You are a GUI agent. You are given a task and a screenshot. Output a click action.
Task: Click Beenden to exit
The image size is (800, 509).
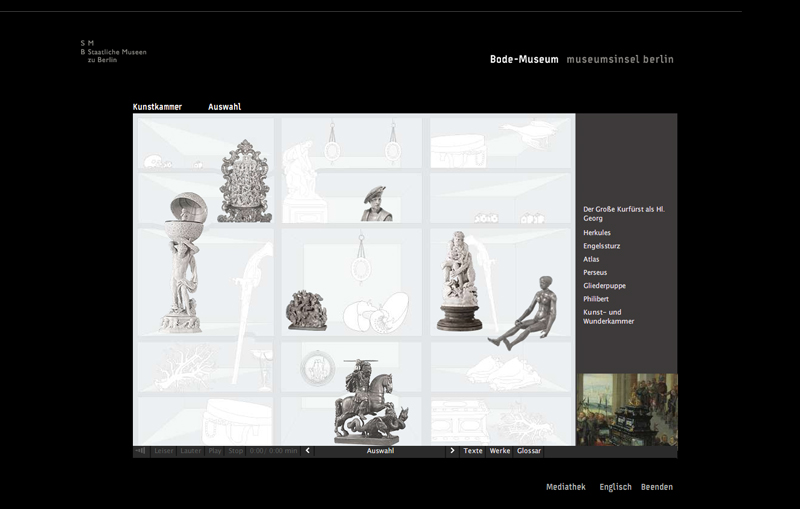point(657,487)
